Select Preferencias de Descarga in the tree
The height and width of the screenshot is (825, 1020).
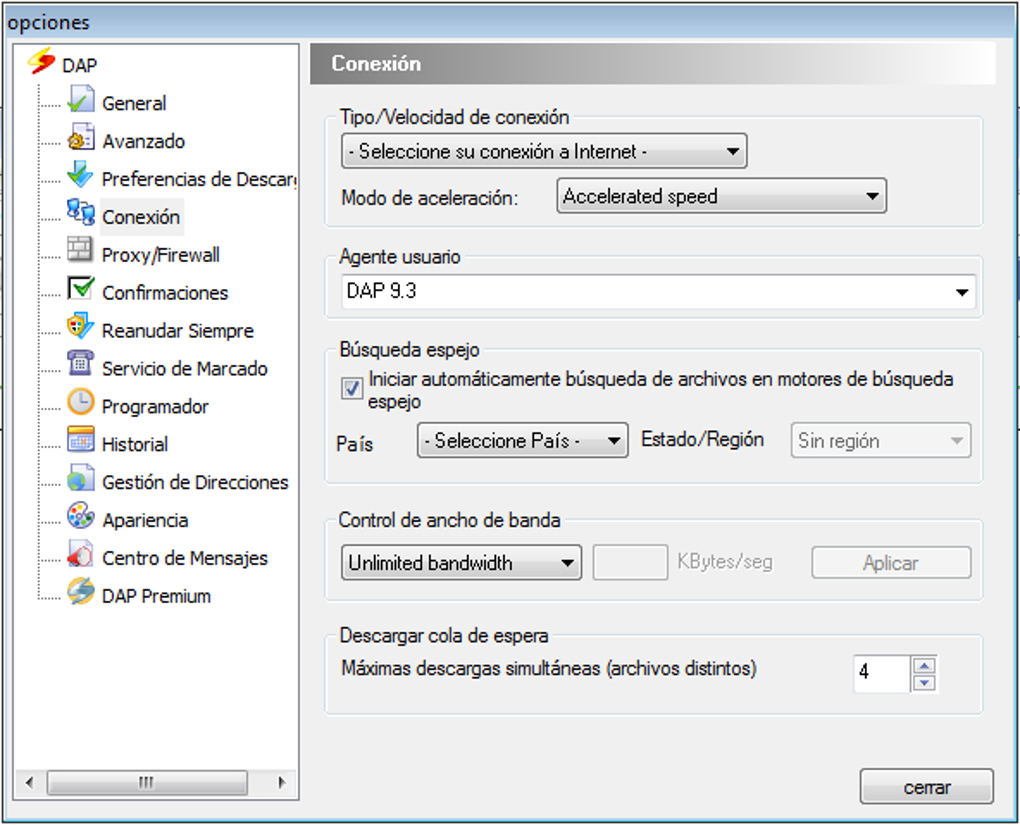pos(199,179)
